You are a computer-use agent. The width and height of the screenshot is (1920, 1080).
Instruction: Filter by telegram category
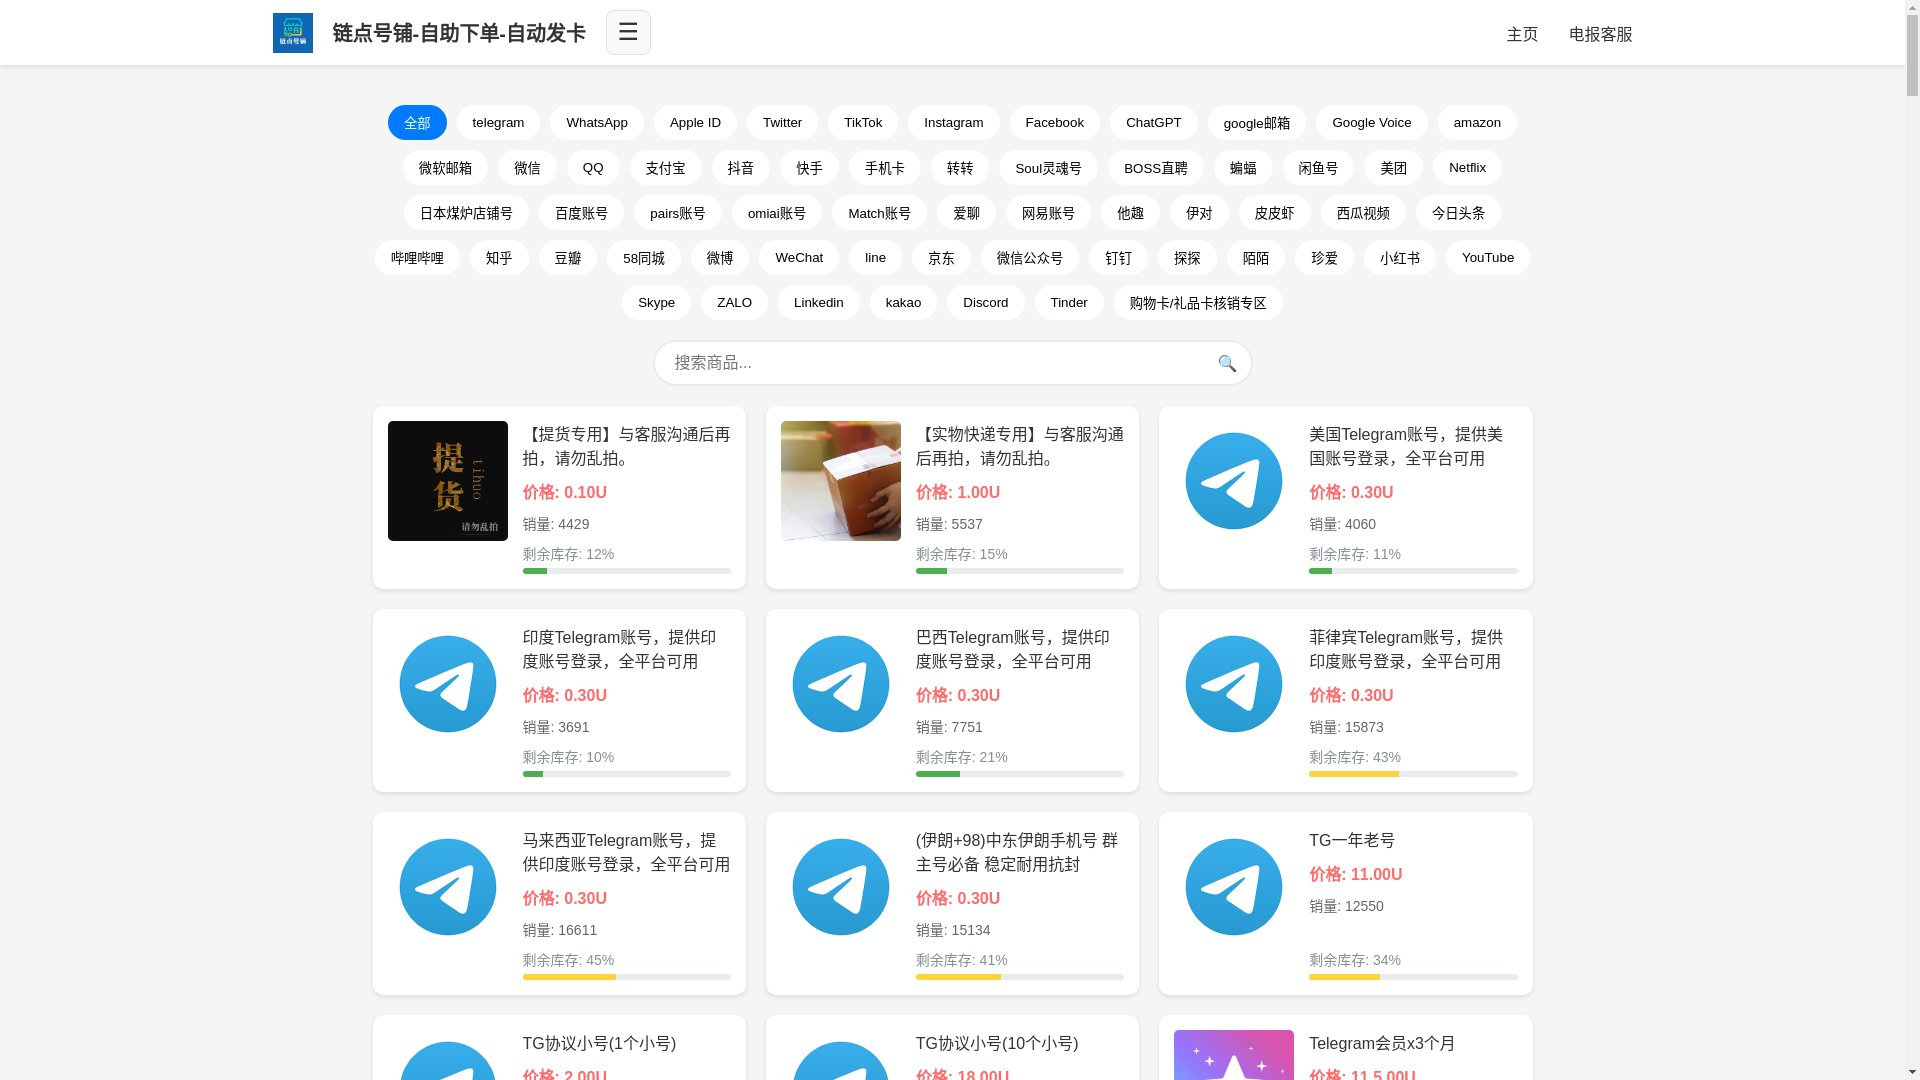point(498,122)
